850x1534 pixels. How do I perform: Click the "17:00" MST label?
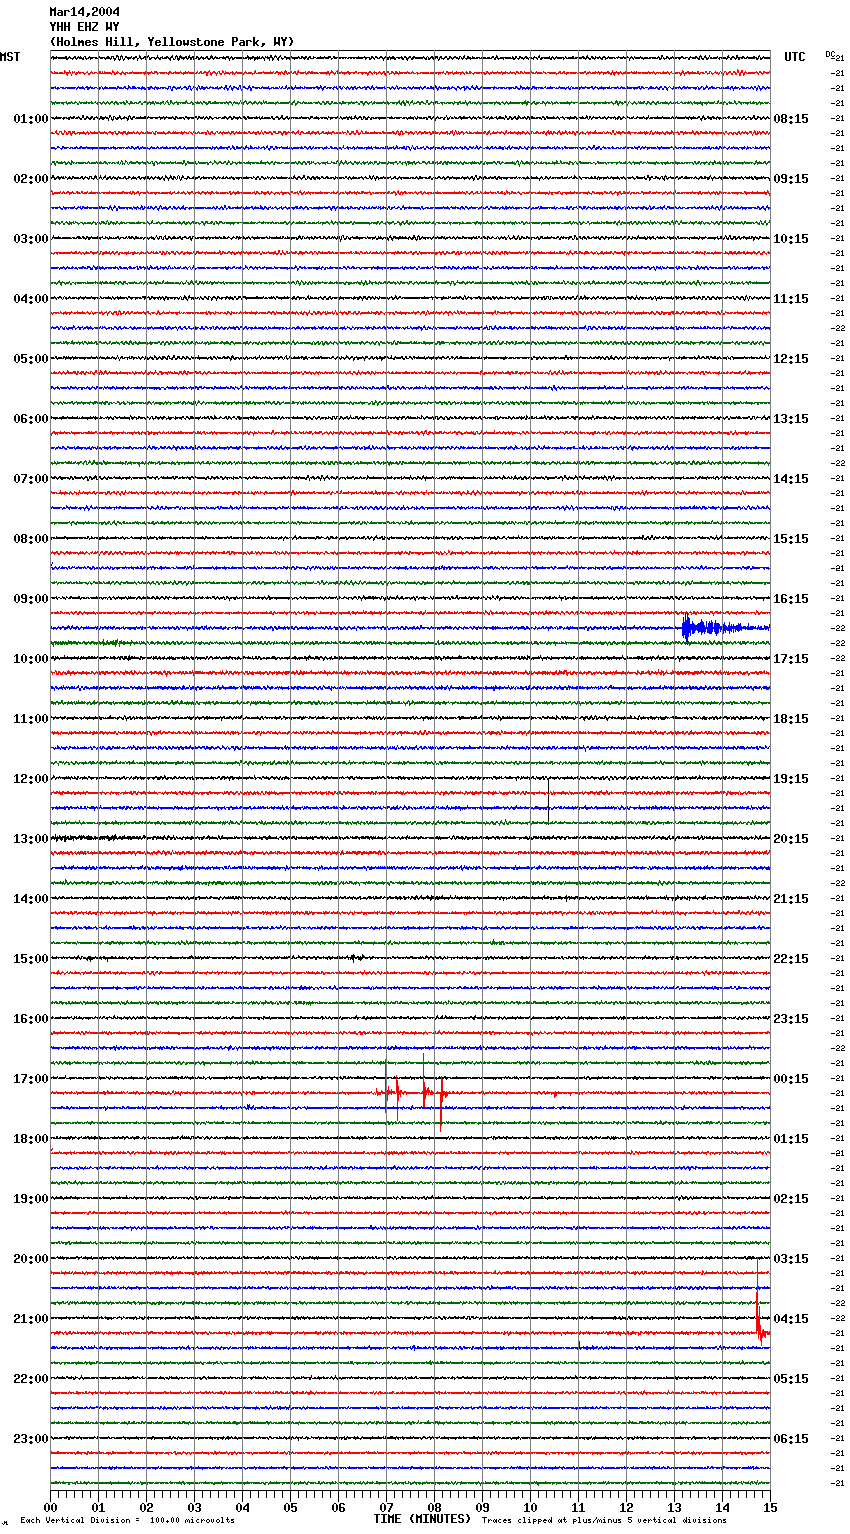[30, 1079]
